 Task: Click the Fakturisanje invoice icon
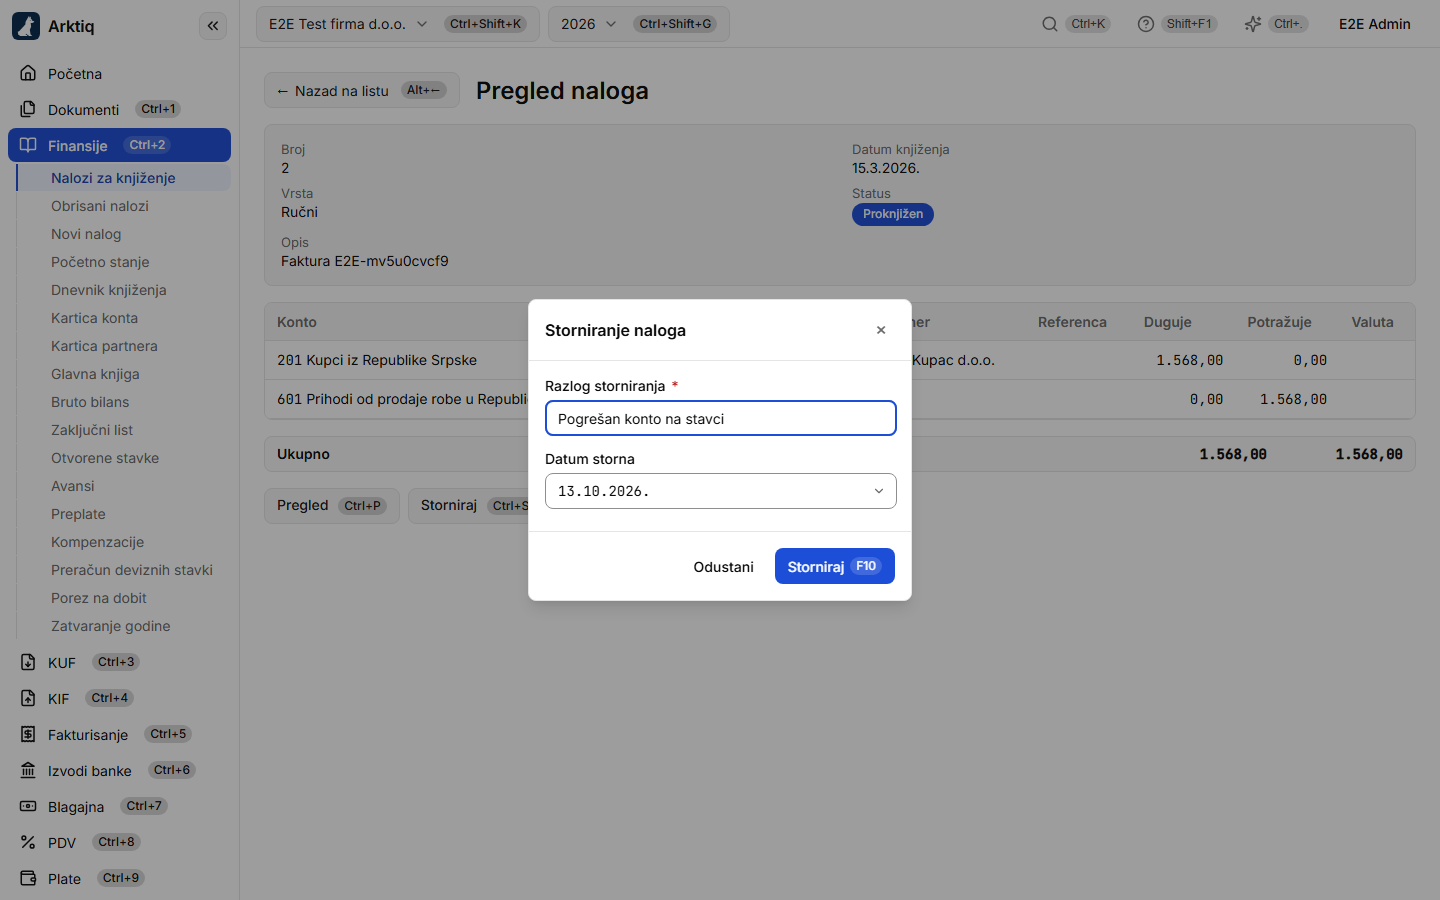coord(28,734)
